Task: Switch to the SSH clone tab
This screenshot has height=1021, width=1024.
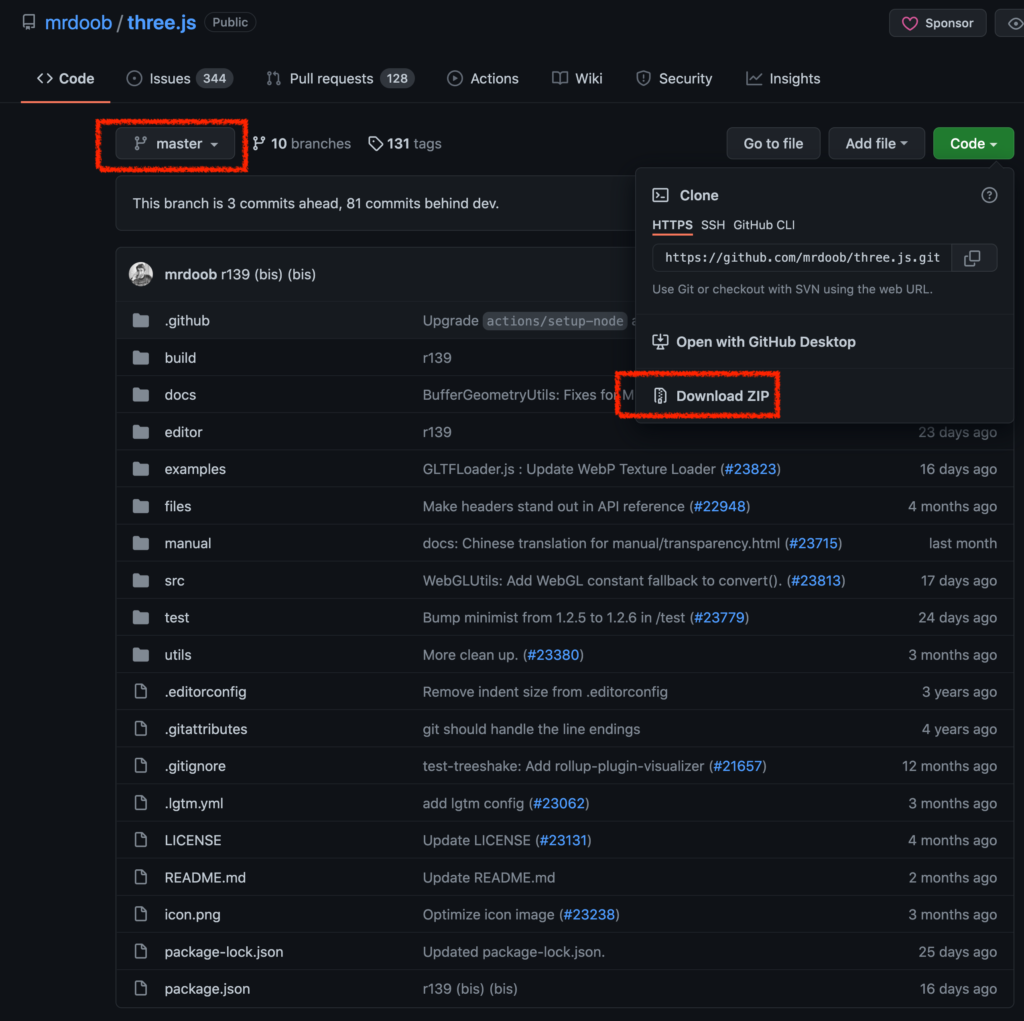Action: coord(713,225)
